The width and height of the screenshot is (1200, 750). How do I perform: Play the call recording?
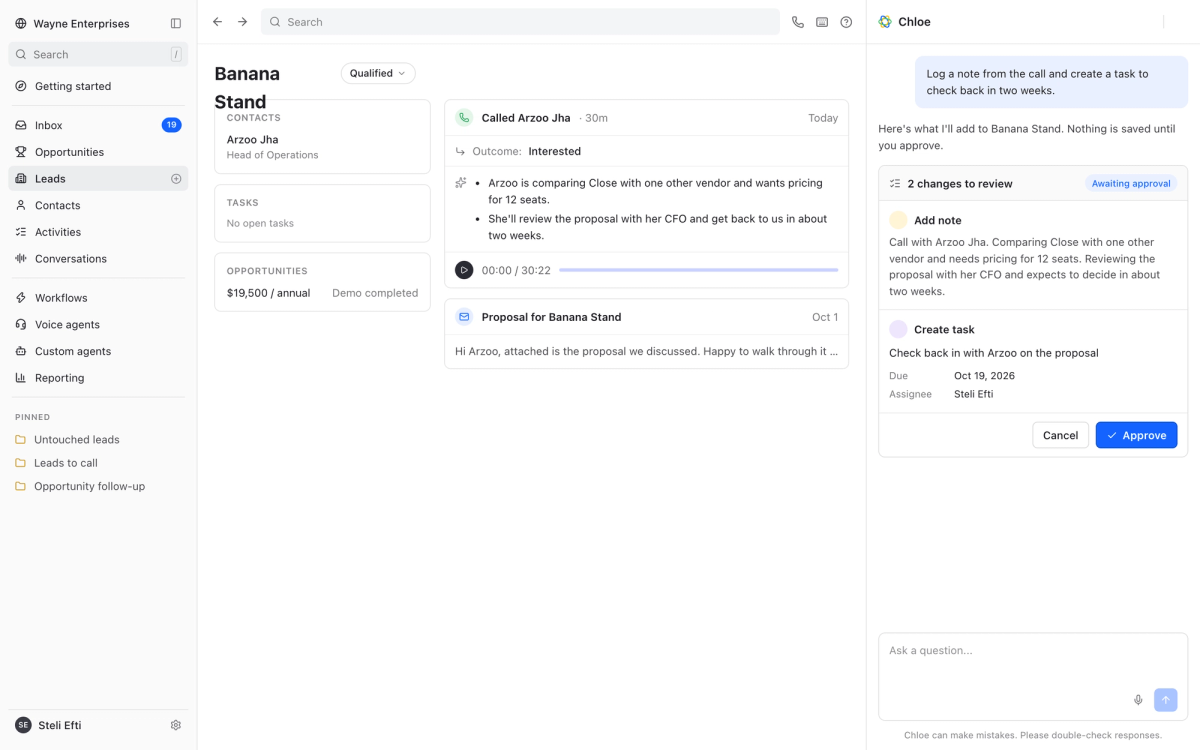(464, 270)
